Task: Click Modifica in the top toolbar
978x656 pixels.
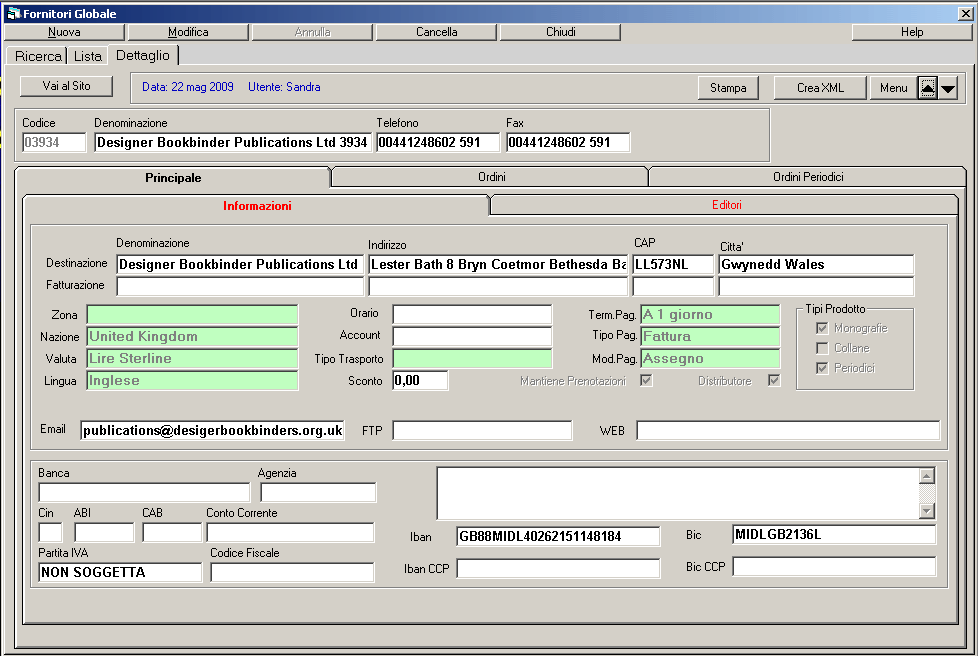Action: click(x=188, y=32)
